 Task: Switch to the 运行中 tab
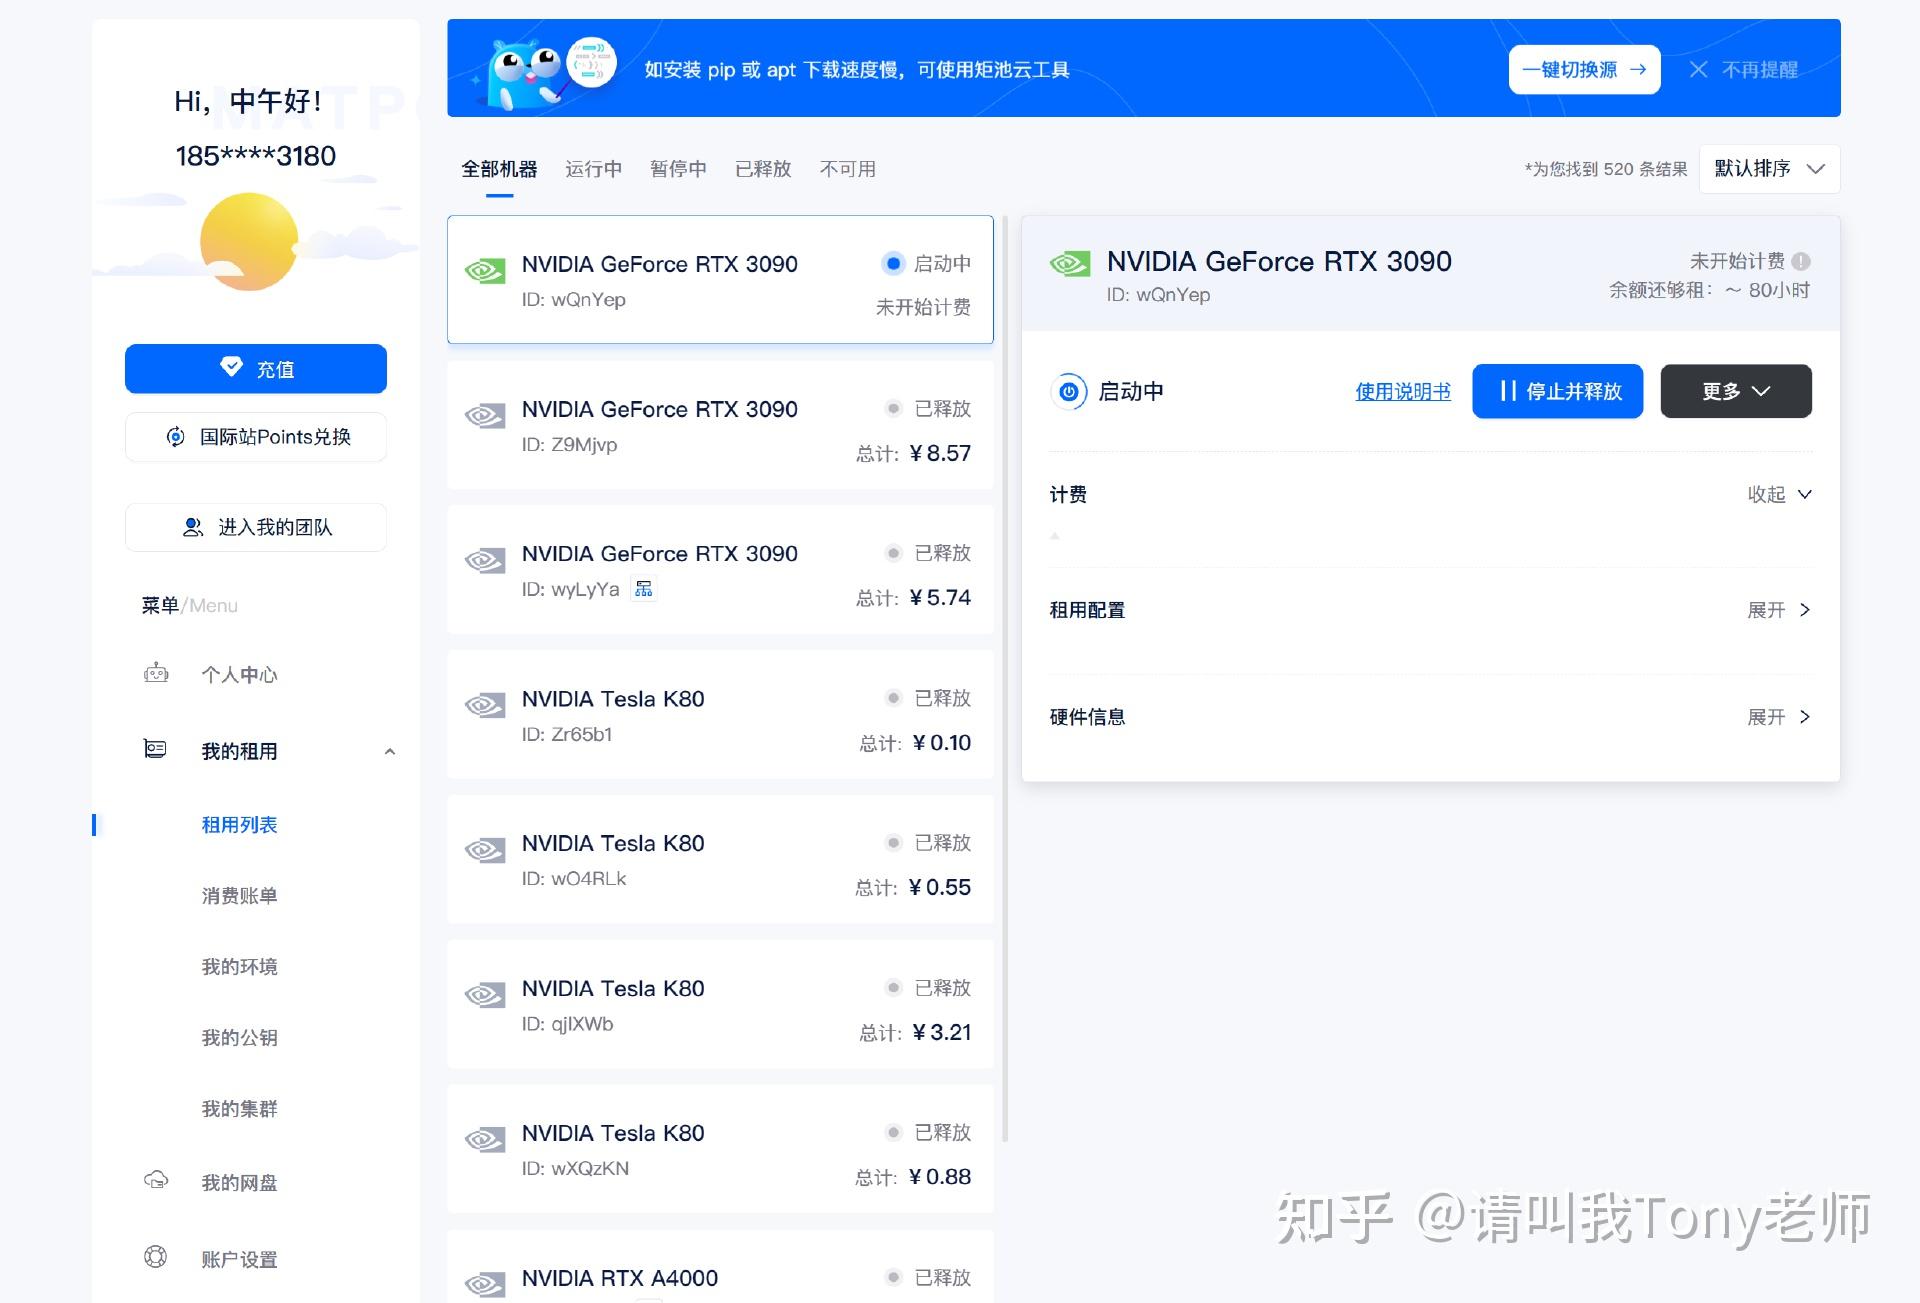(x=593, y=169)
